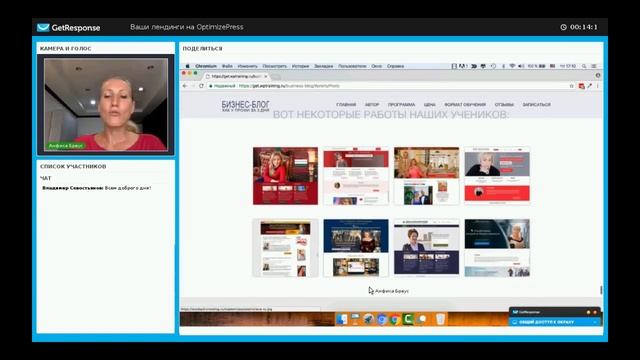Image resolution: width=640 pixels, height=360 pixels.
Task: Open the thumbnail showing a couple in a bright interior
Action: 427,176
